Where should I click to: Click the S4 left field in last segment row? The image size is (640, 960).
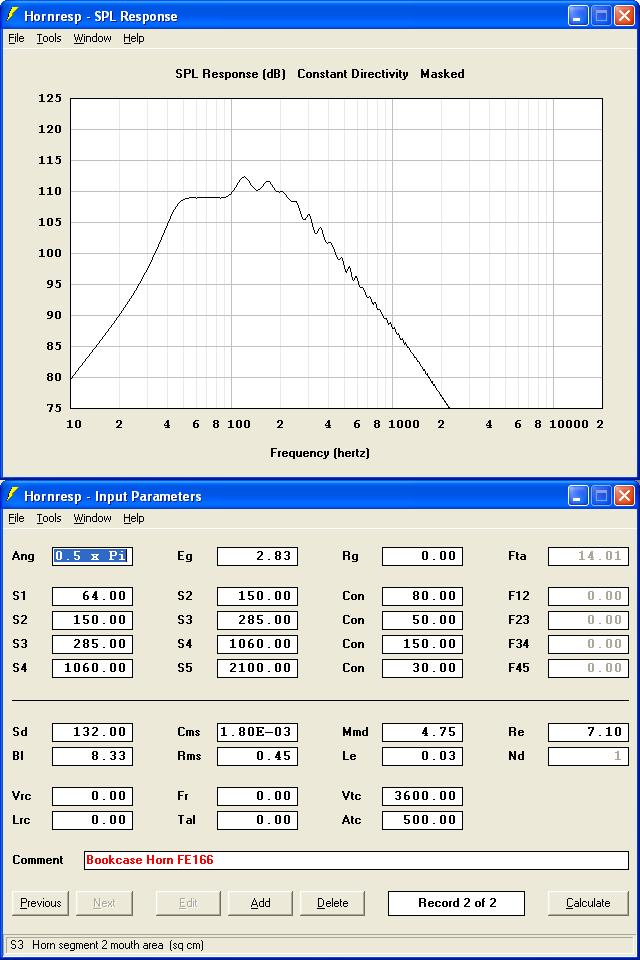(x=92, y=667)
